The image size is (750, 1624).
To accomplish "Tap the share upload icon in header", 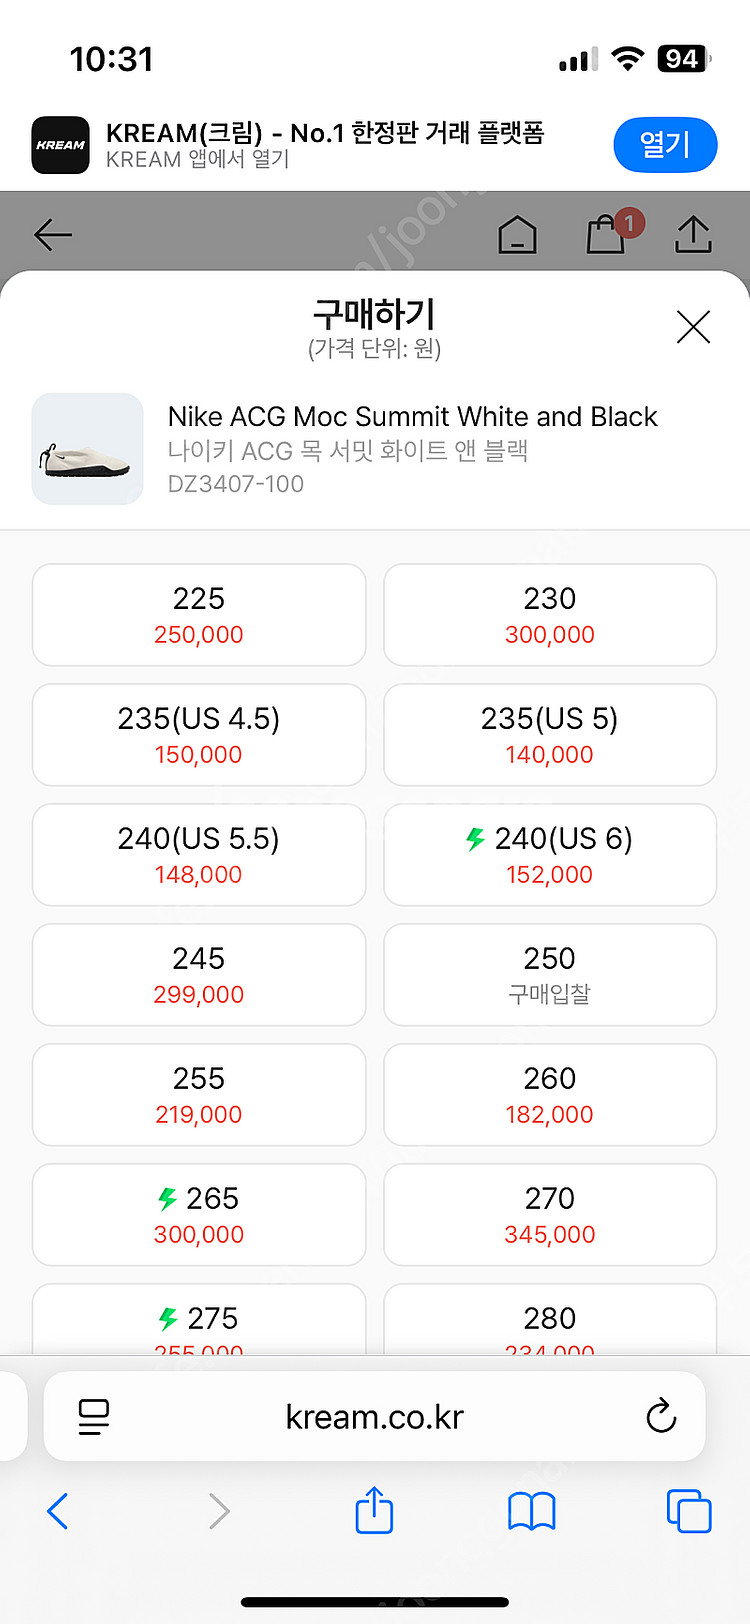I will (693, 235).
